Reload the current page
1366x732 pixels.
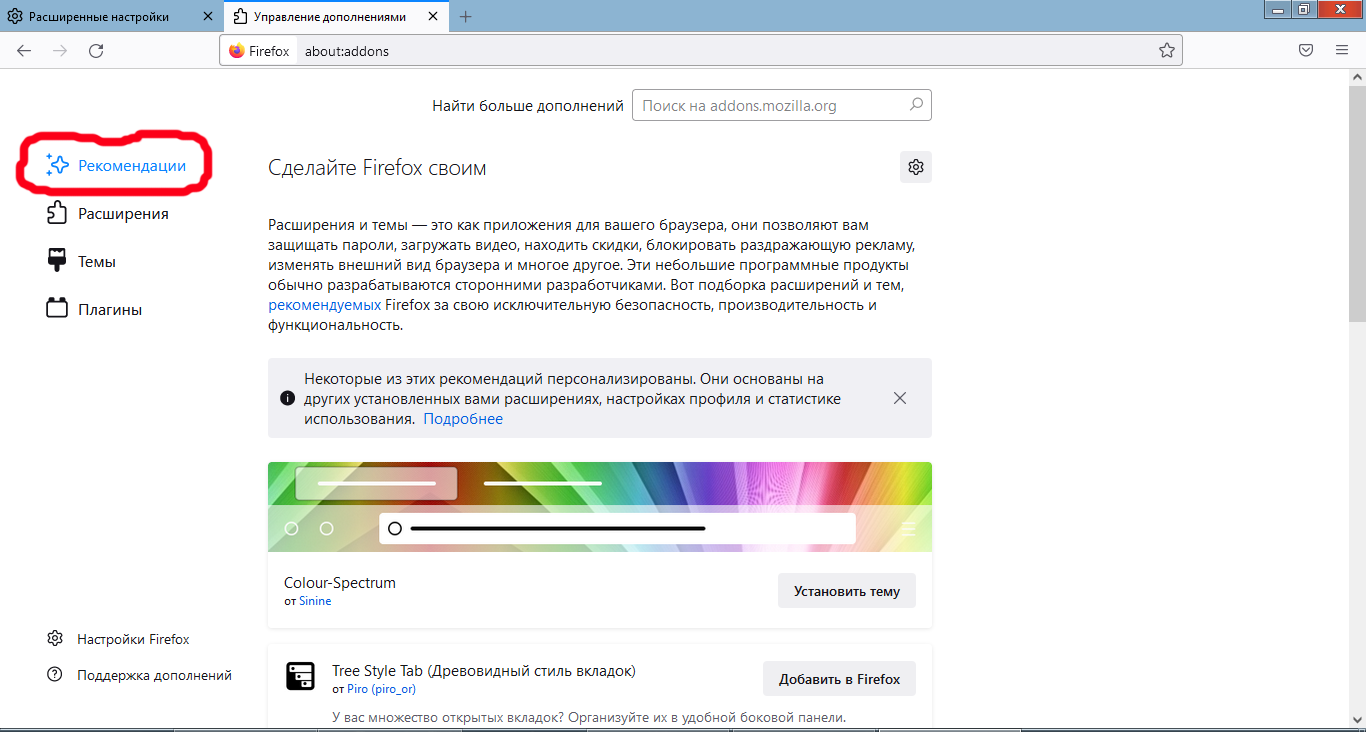point(96,51)
